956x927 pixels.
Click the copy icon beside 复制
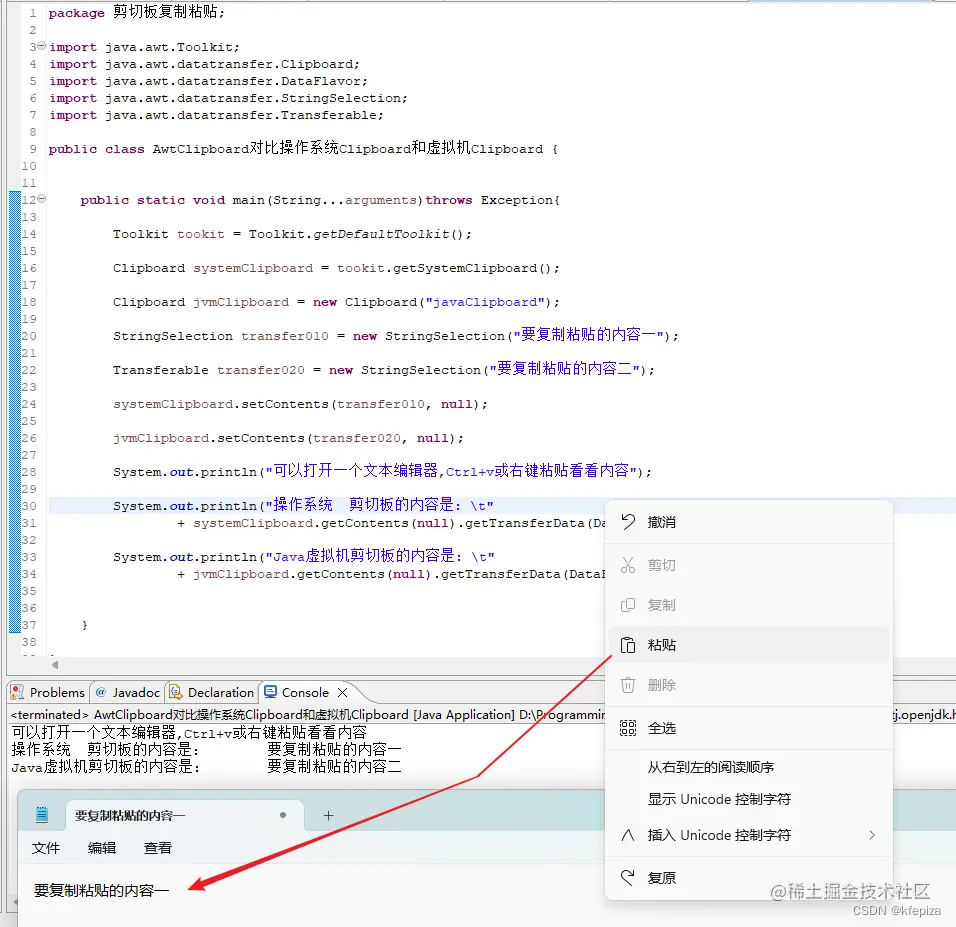(628, 604)
